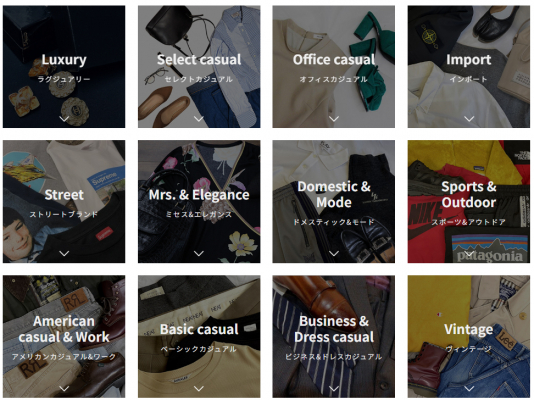Expand the Mrs. & Elegance chevron
The height and width of the screenshot is (400, 534).
(x=199, y=254)
